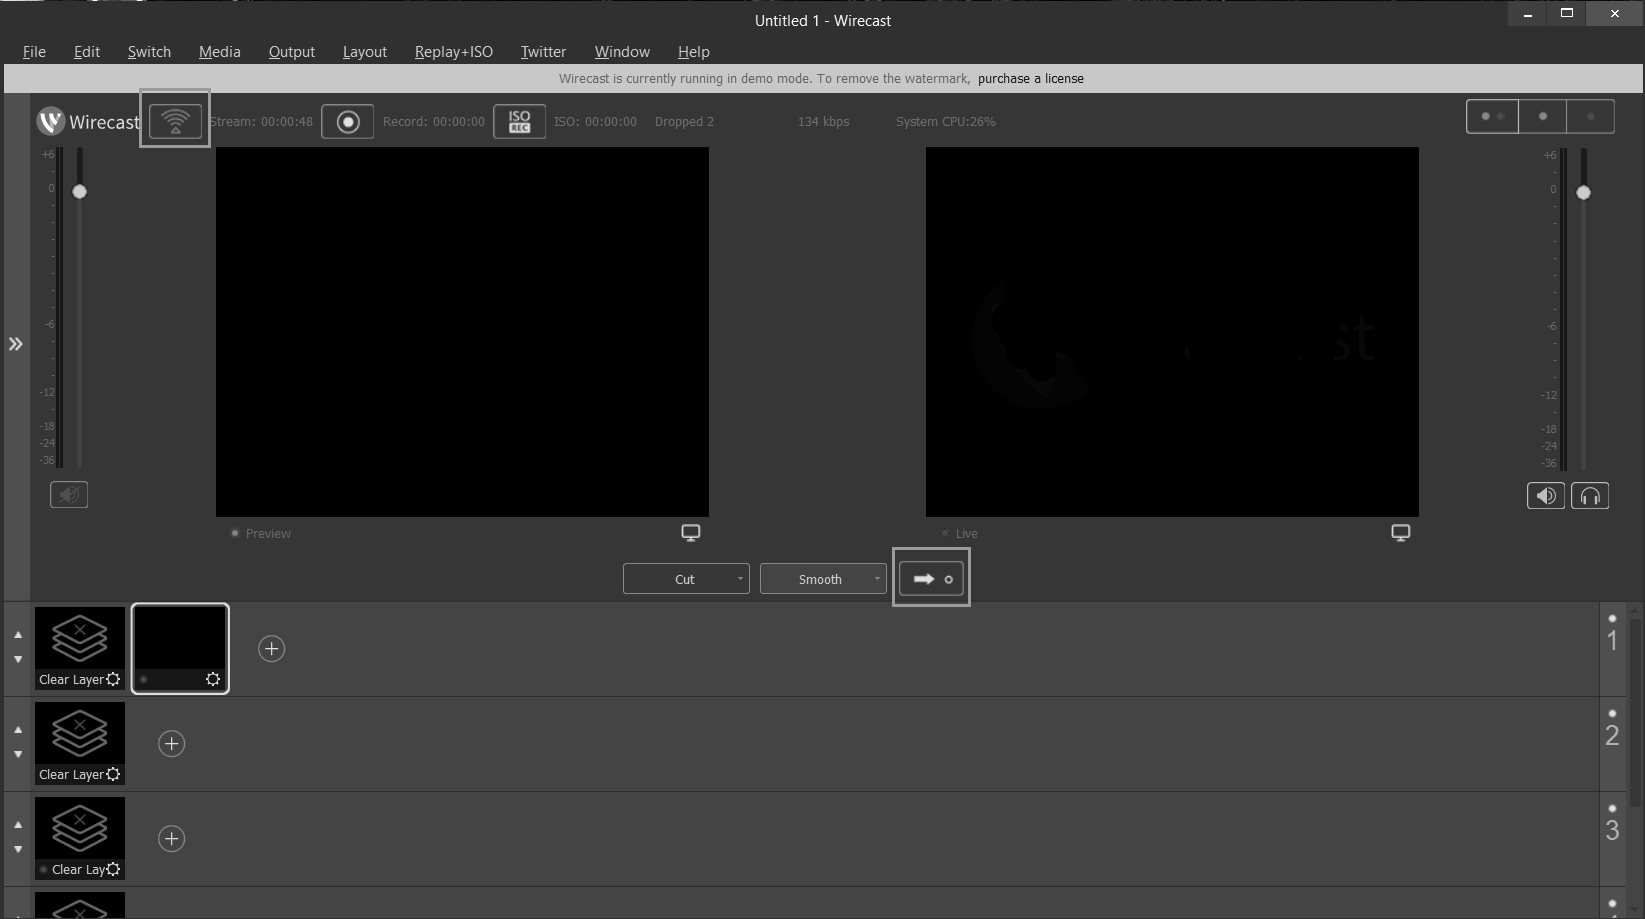This screenshot has height=919, width=1645.
Task: Select the dual Preview/Live layout view
Action: (1492, 115)
